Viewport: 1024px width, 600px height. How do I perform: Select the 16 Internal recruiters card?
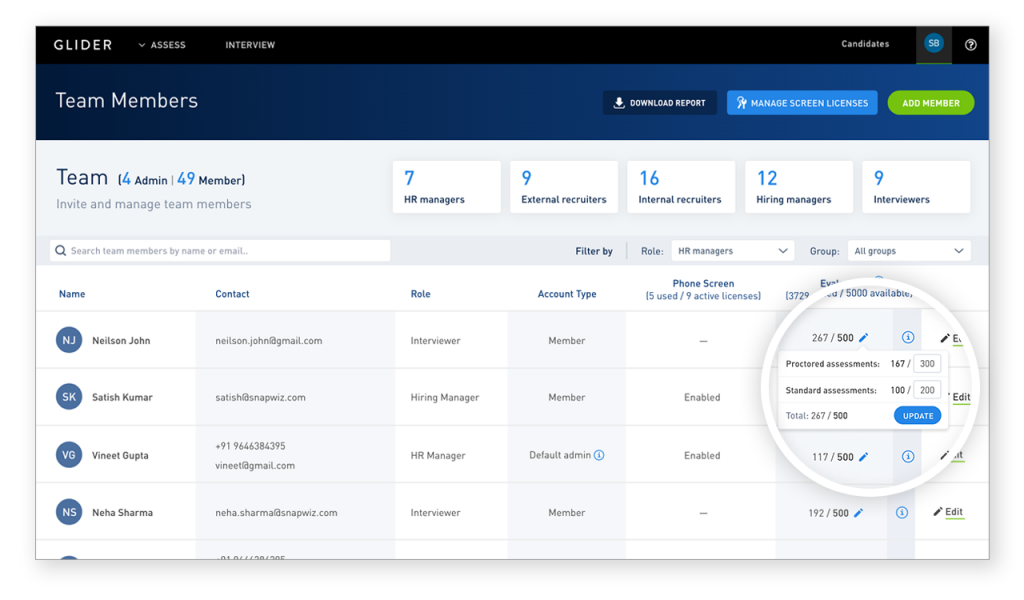[x=681, y=187]
